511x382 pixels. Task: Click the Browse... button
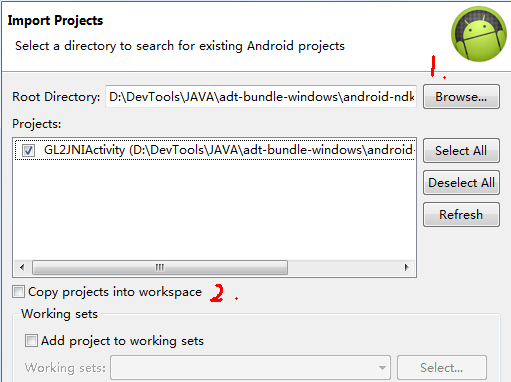pos(461,97)
